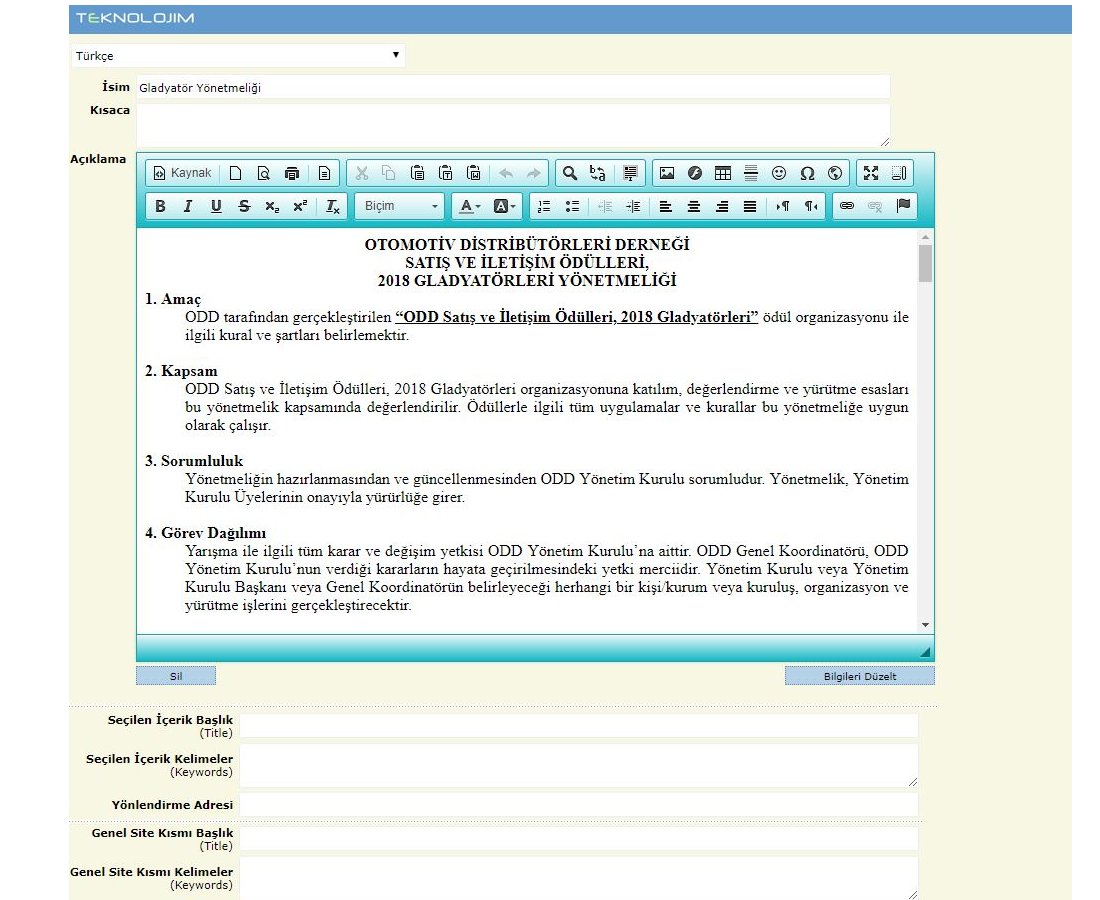Image resolution: width=1100 pixels, height=900 pixels.
Task: Open the background color picker dropdown
Action: pos(504,206)
